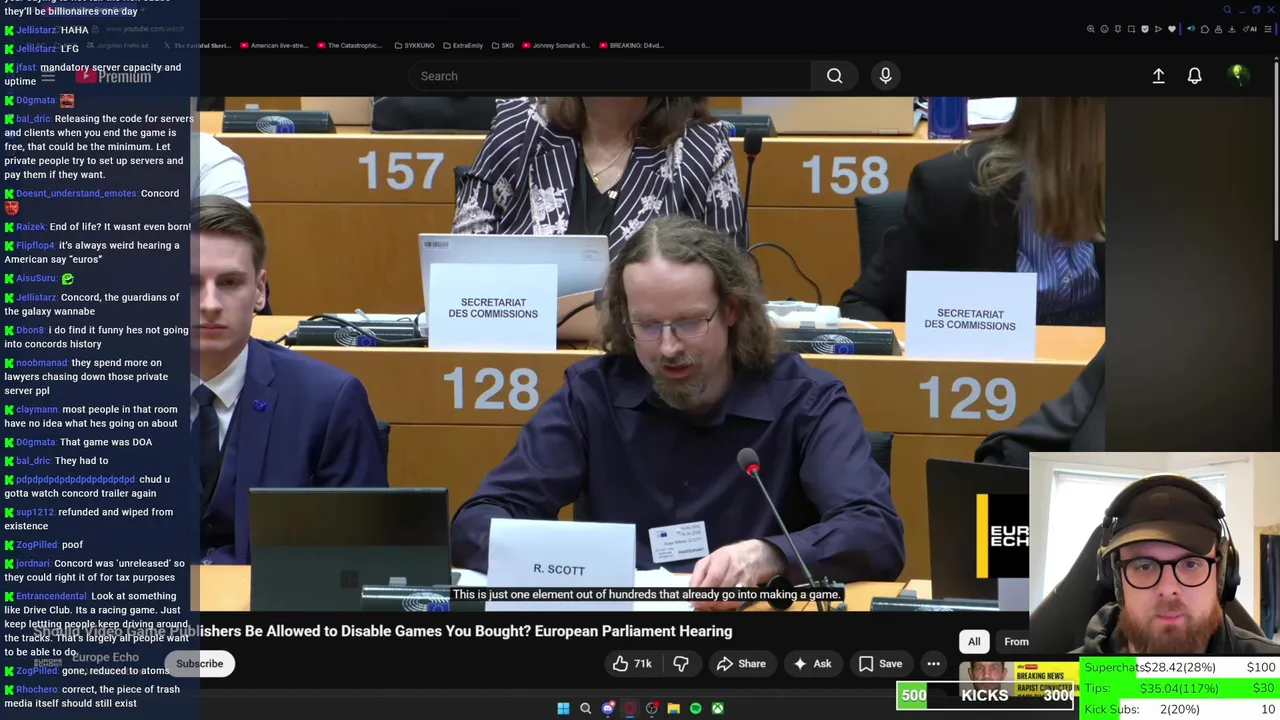Click the profile person icon in toolbar
The height and width of the screenshot is (720, 1280).
1218,29
